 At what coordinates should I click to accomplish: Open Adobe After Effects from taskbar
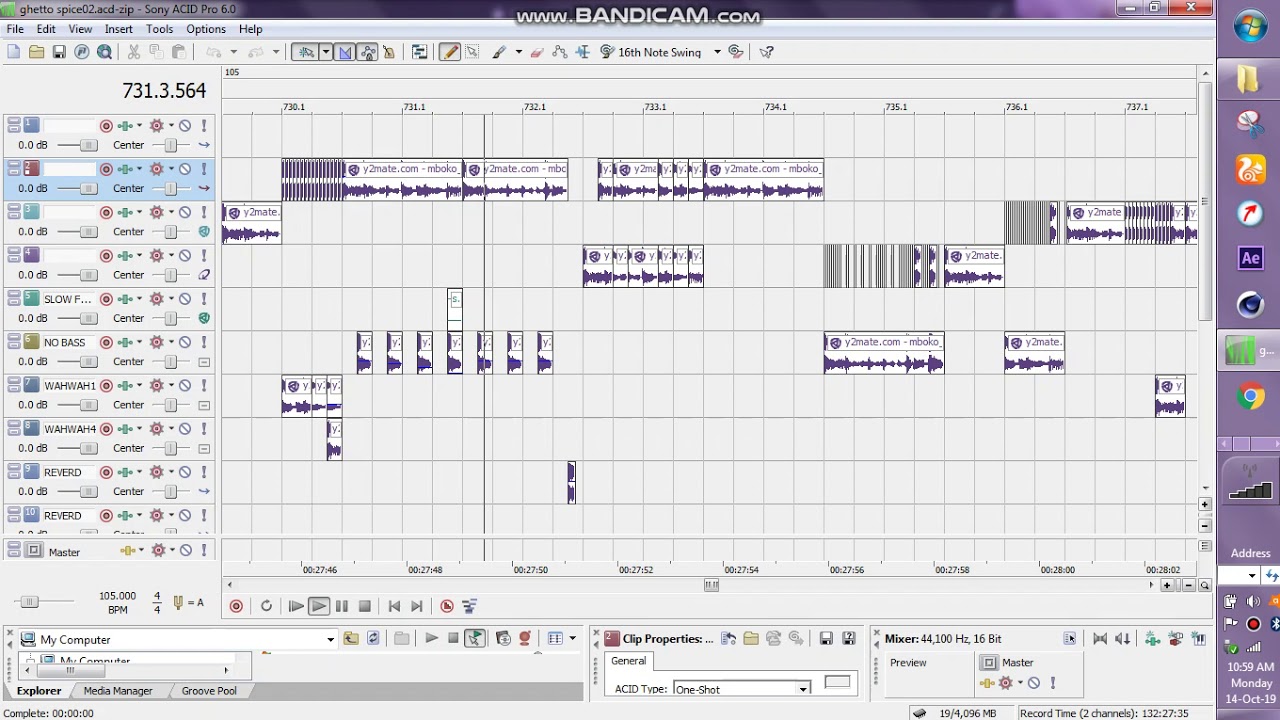[x=1250, y=258]
